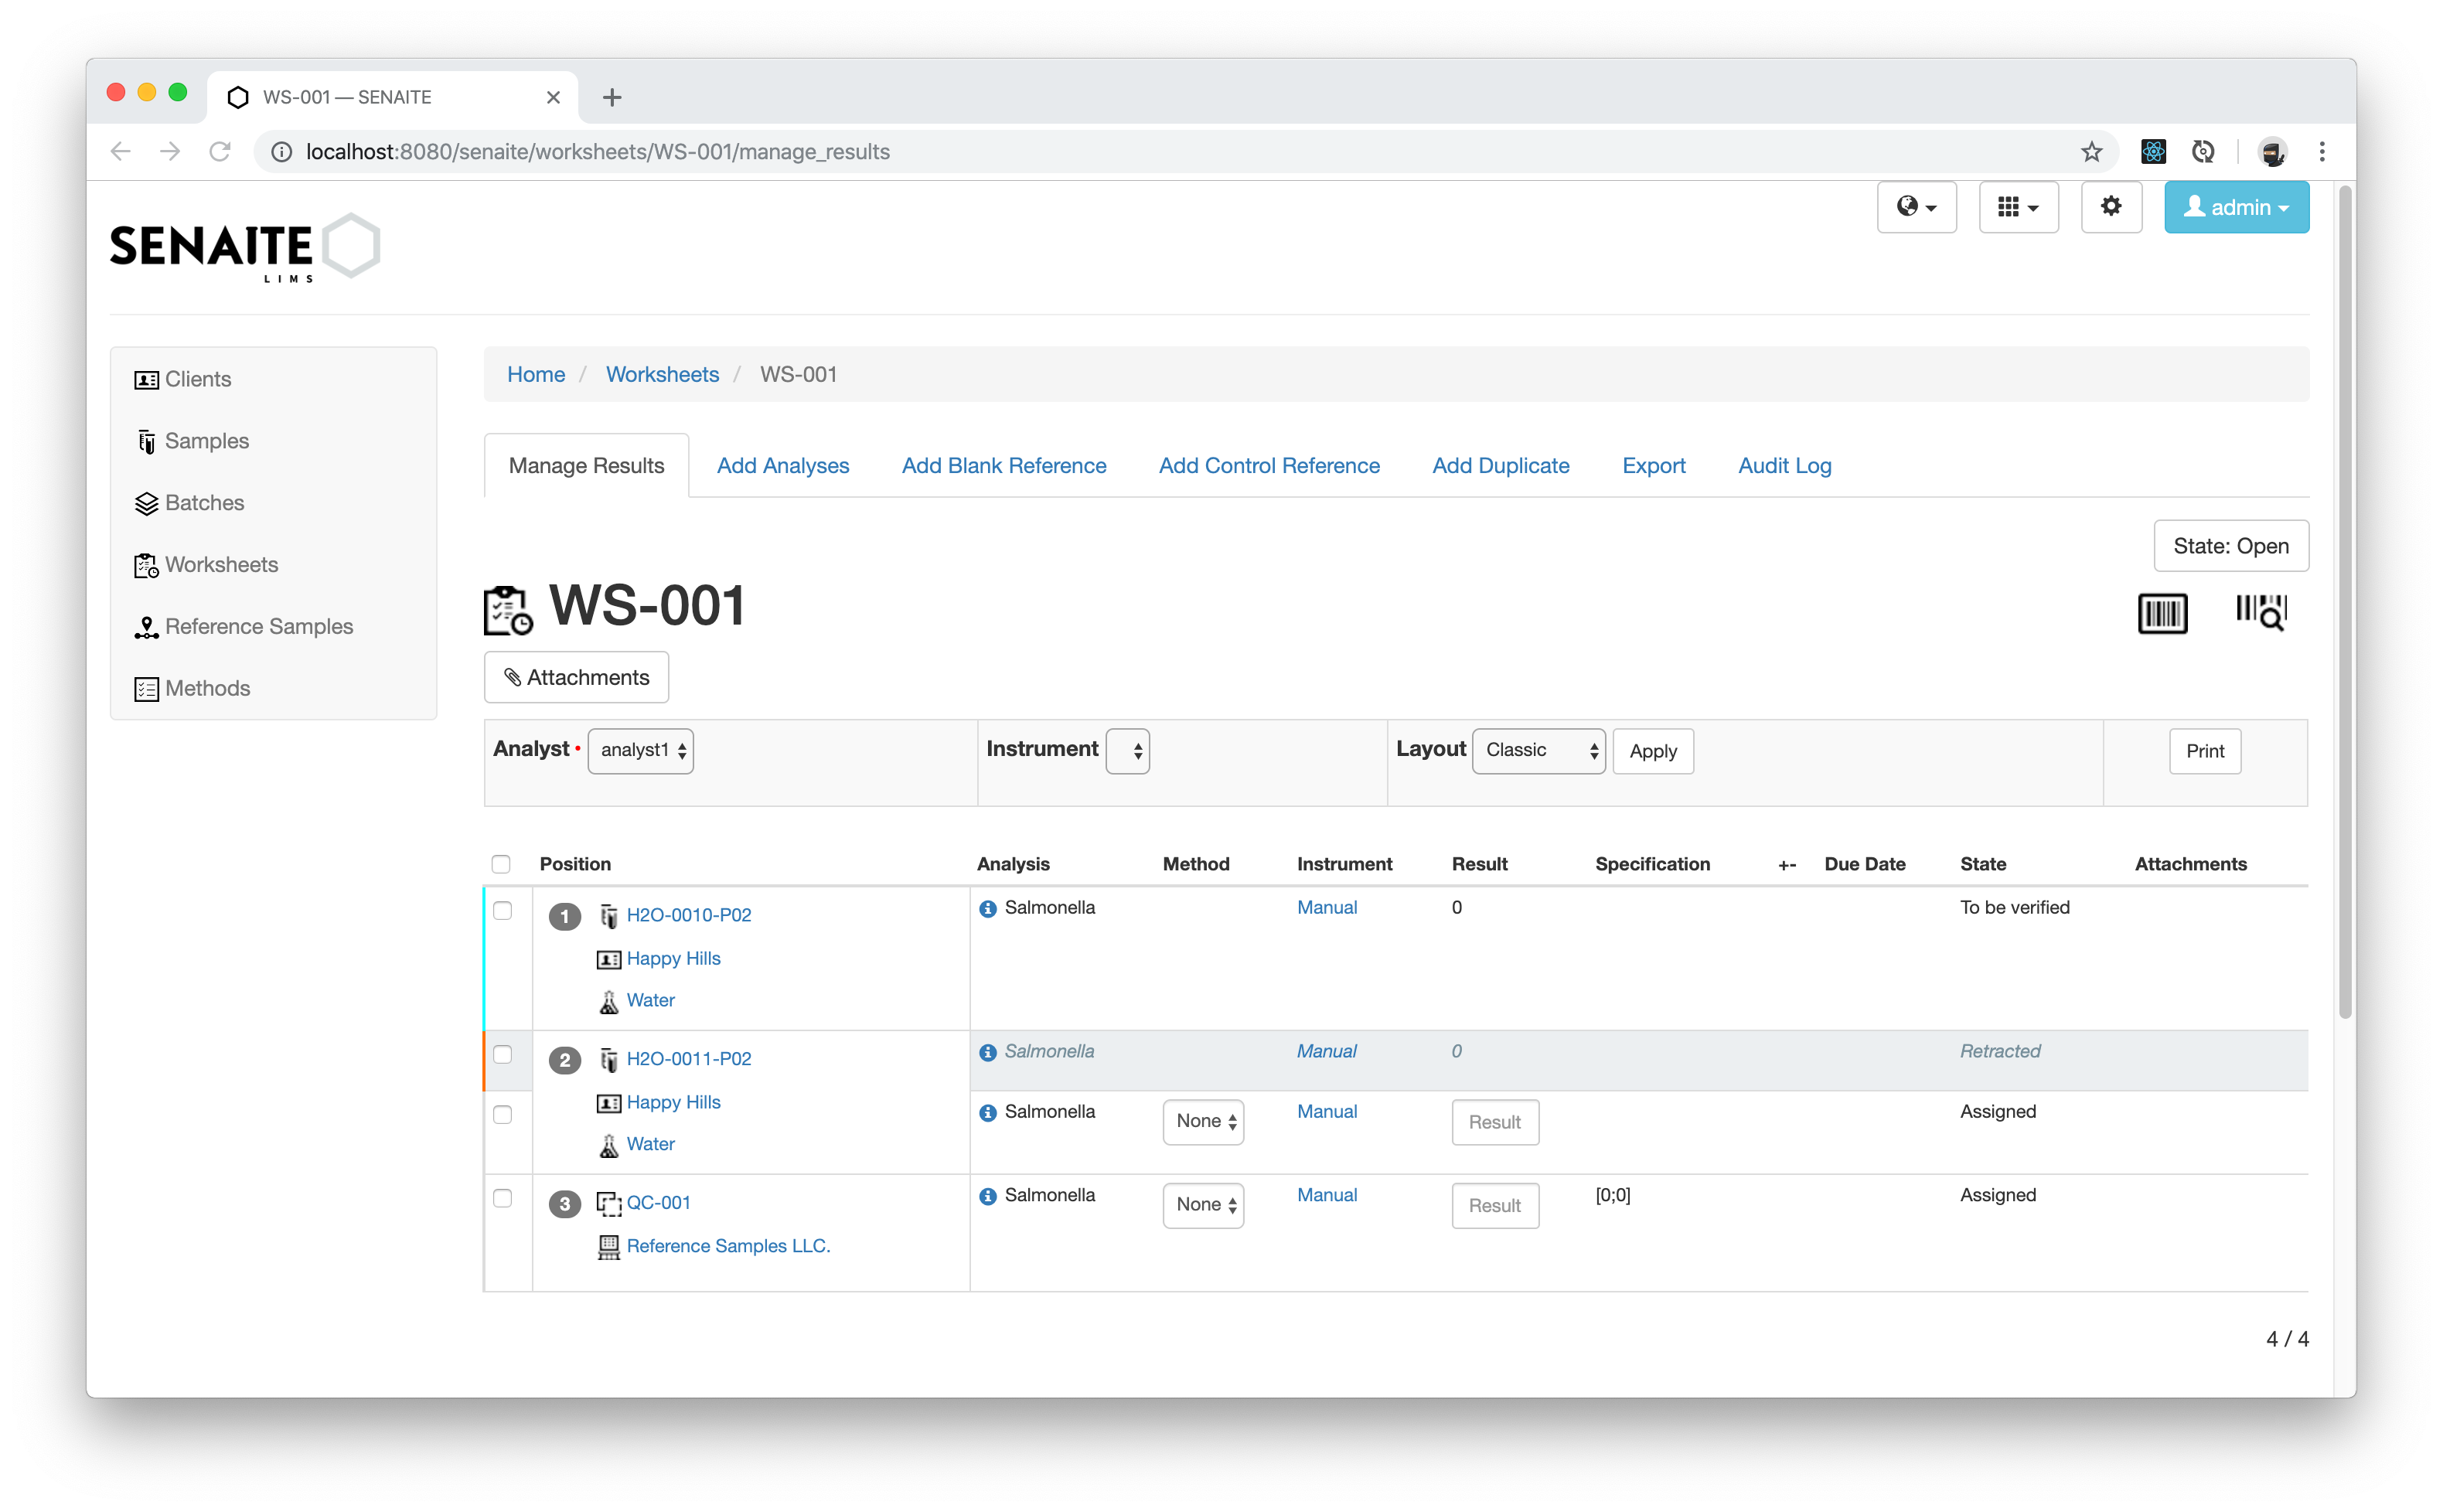Screen dimensions: 2443x1512
Task: Open the apps grid dropdown
Action: [2018, 207]
